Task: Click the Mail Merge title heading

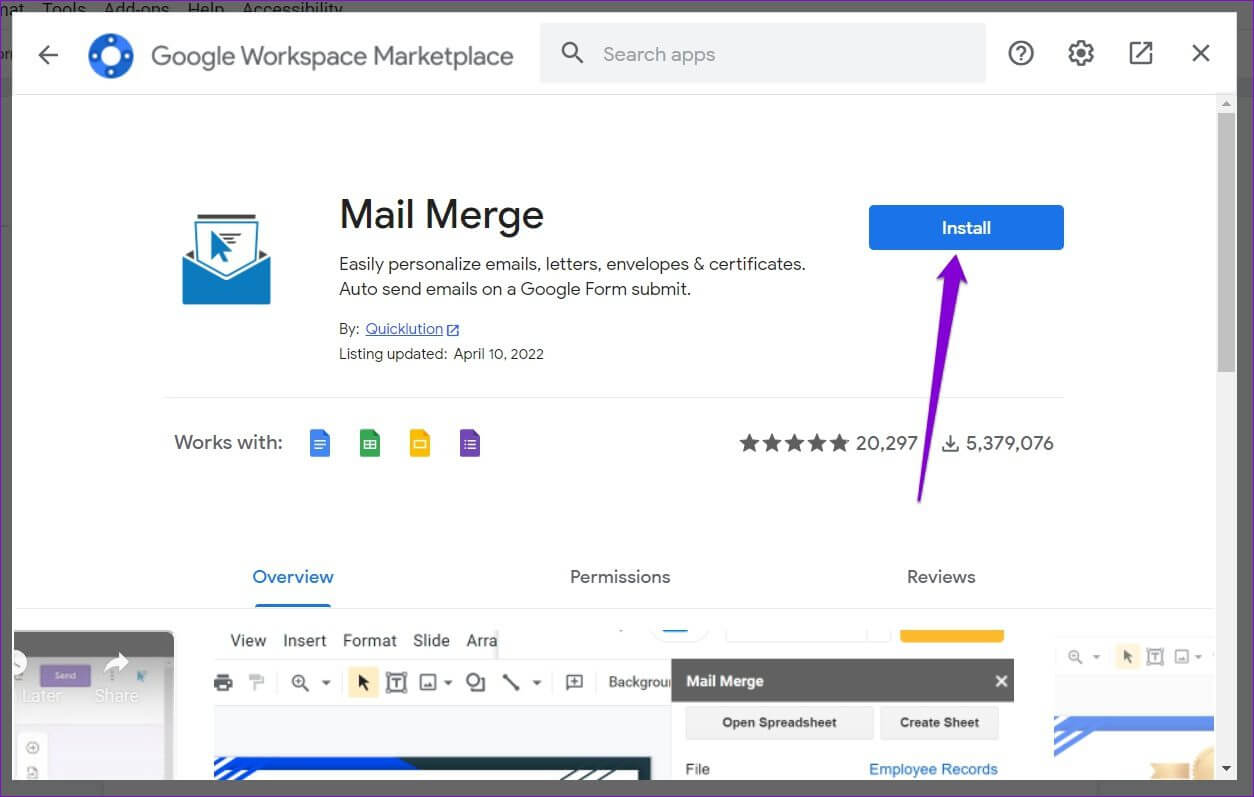Action: [441, 215]
